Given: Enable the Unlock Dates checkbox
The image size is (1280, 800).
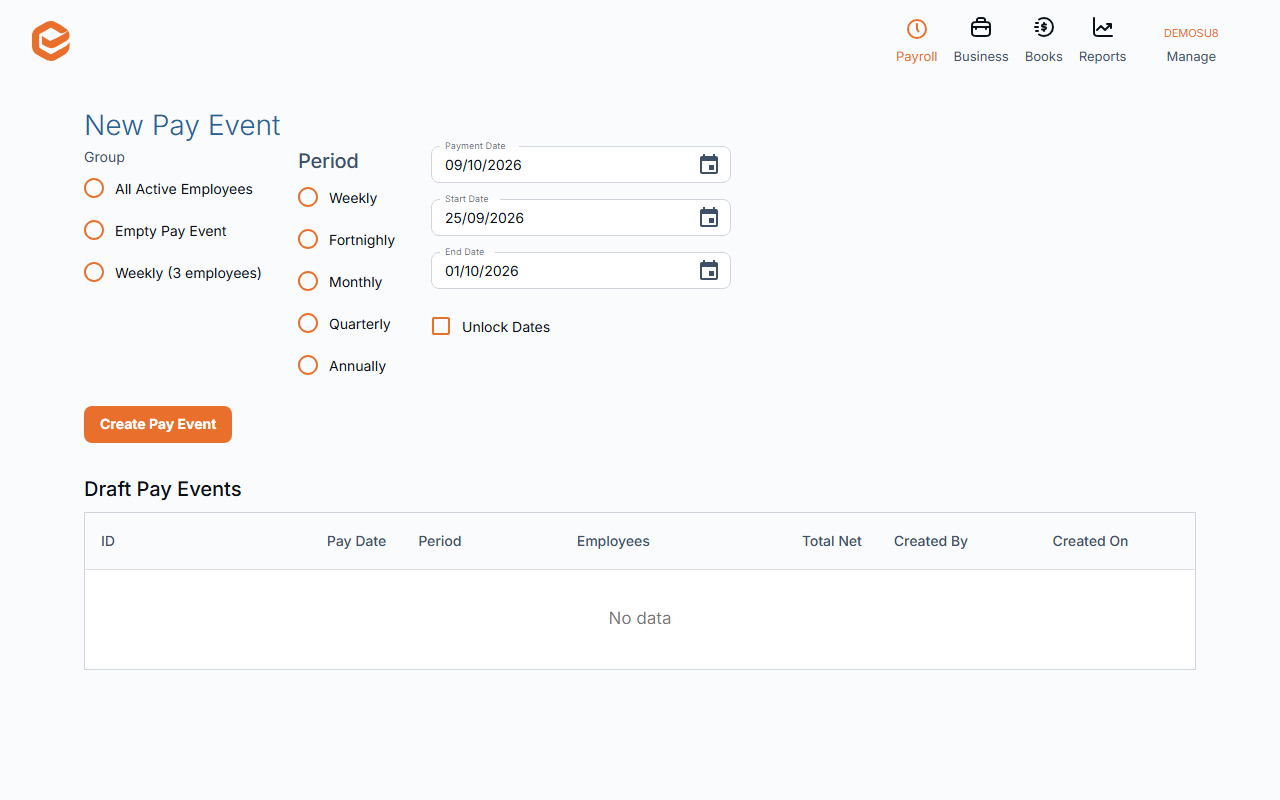Looking at the screenshot, I should (441, 326).
